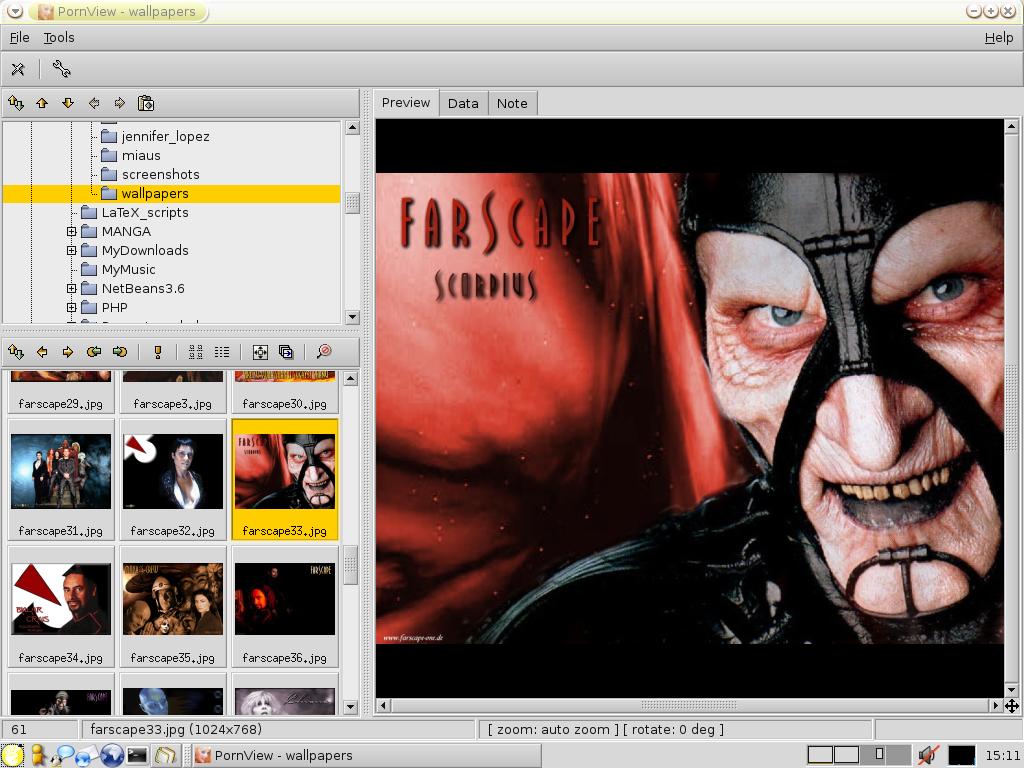
Task: Go back in folder history (grey left arrow)
Action: (94, 103)
